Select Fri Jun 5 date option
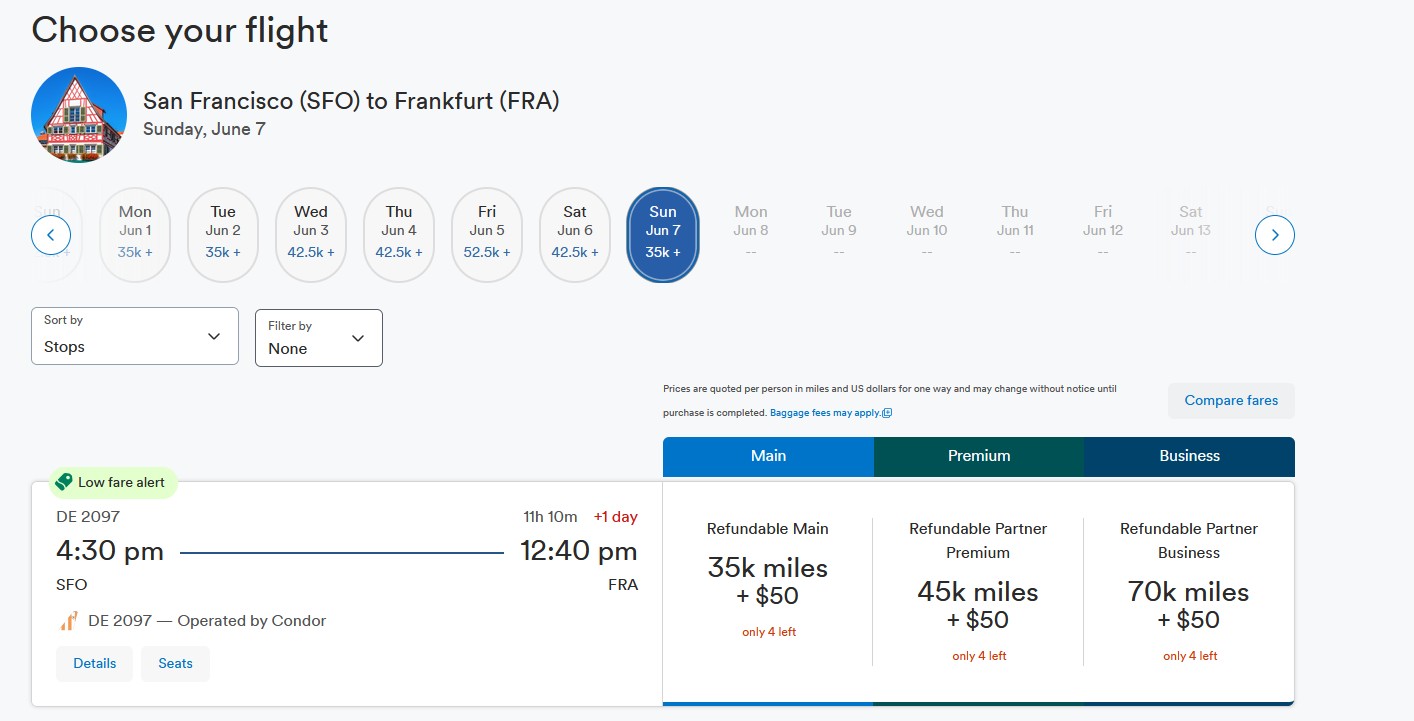Image resolution: width=1414 pixels, height=721 pixels. [487, 234]
